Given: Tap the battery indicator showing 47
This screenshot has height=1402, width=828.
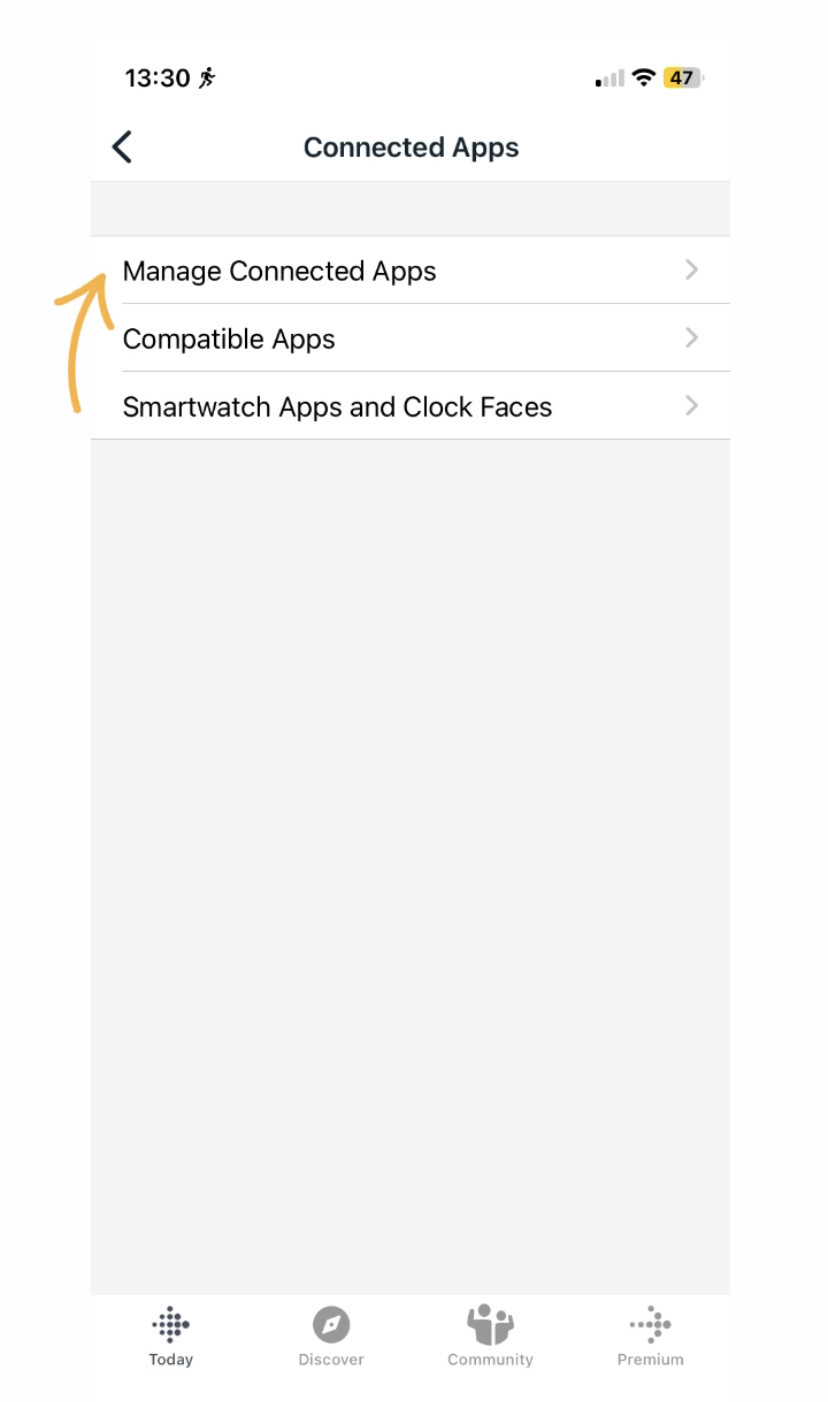Looking at the screenshot, I should click(683, 78).
